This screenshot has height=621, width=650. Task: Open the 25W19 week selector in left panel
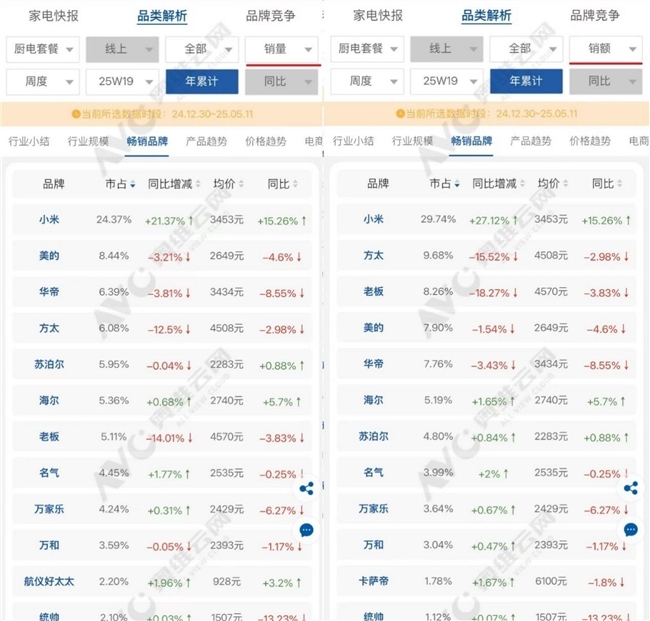(121, 81)
